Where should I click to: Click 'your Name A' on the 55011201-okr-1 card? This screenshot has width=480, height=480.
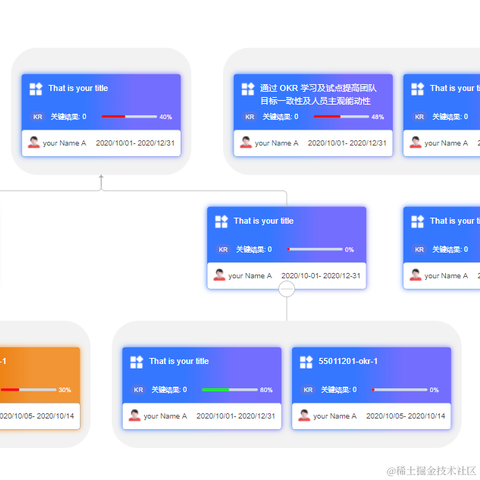tap(335, 416)
